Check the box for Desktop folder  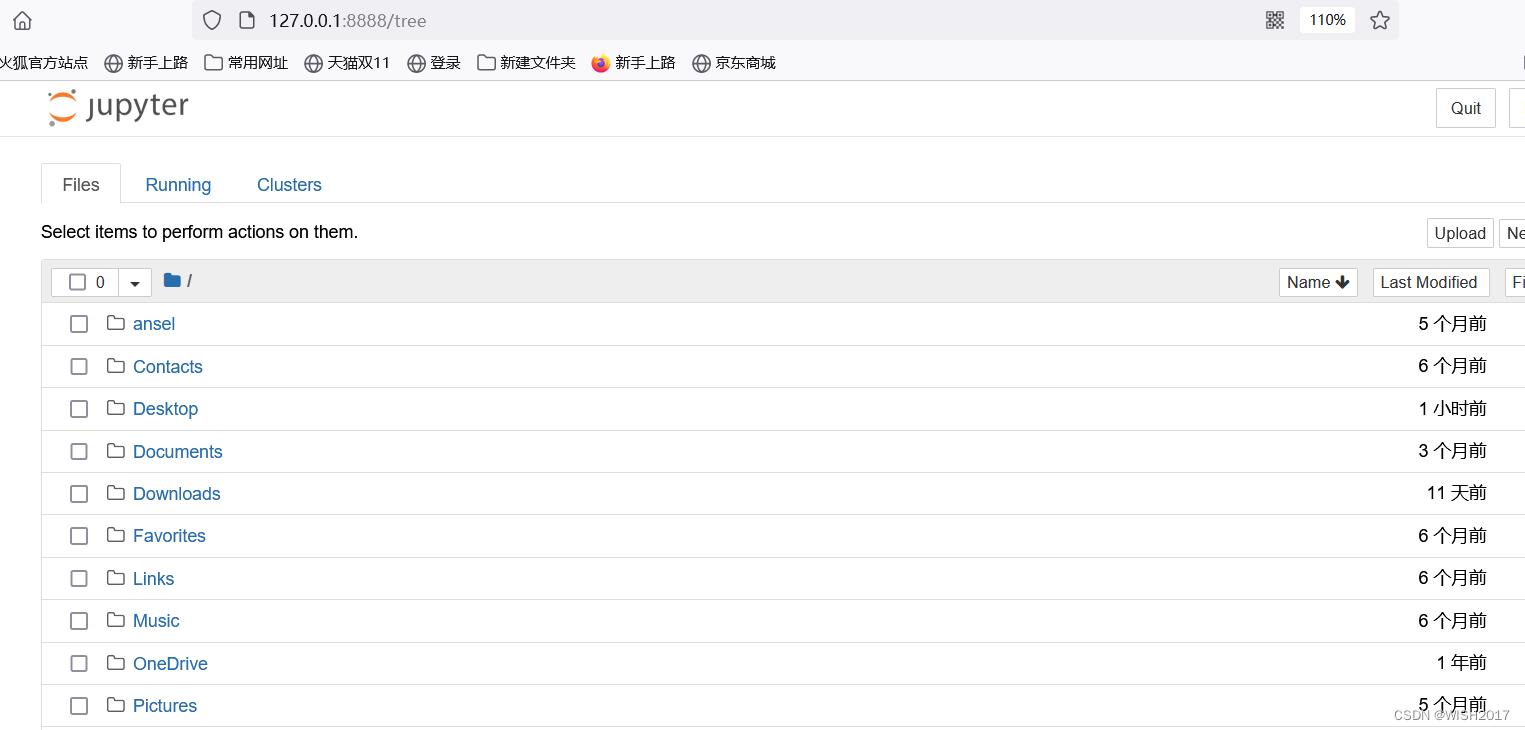(79, 409)
